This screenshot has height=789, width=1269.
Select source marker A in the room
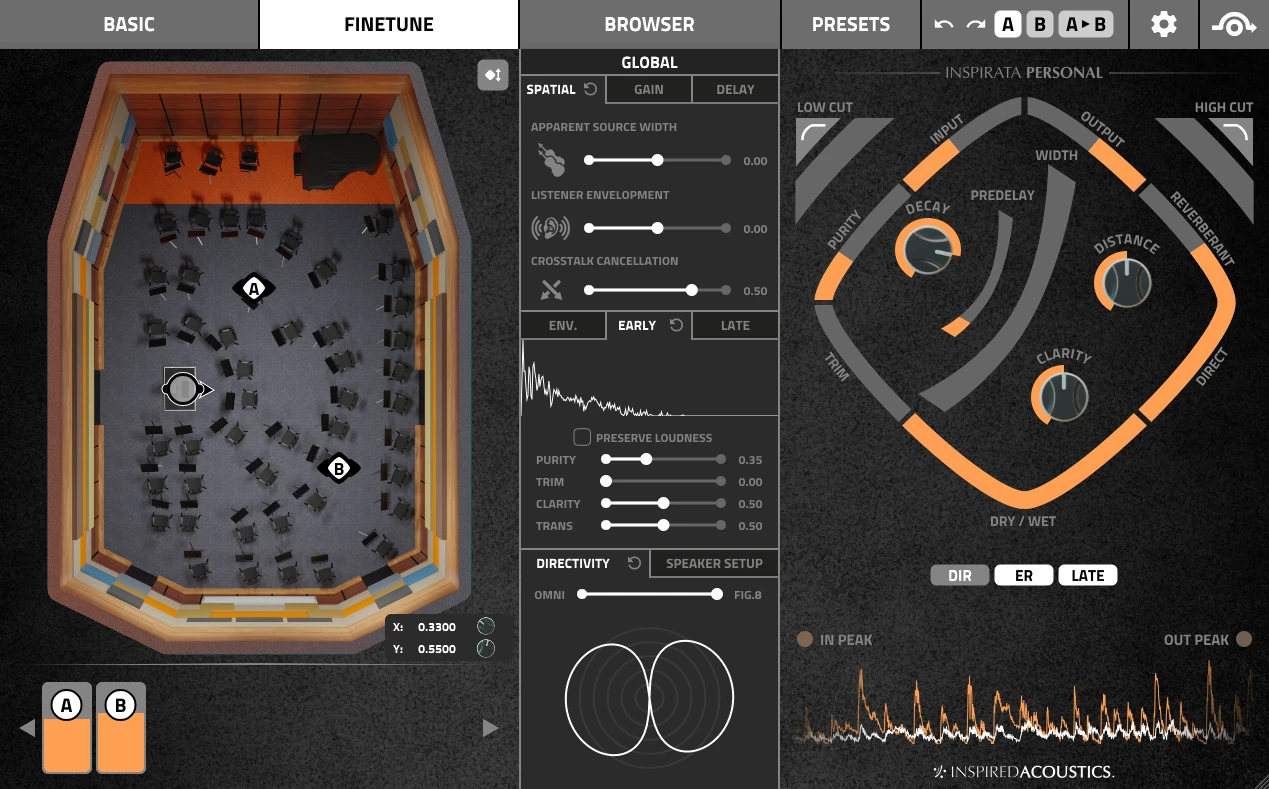(x=254, y=289)
